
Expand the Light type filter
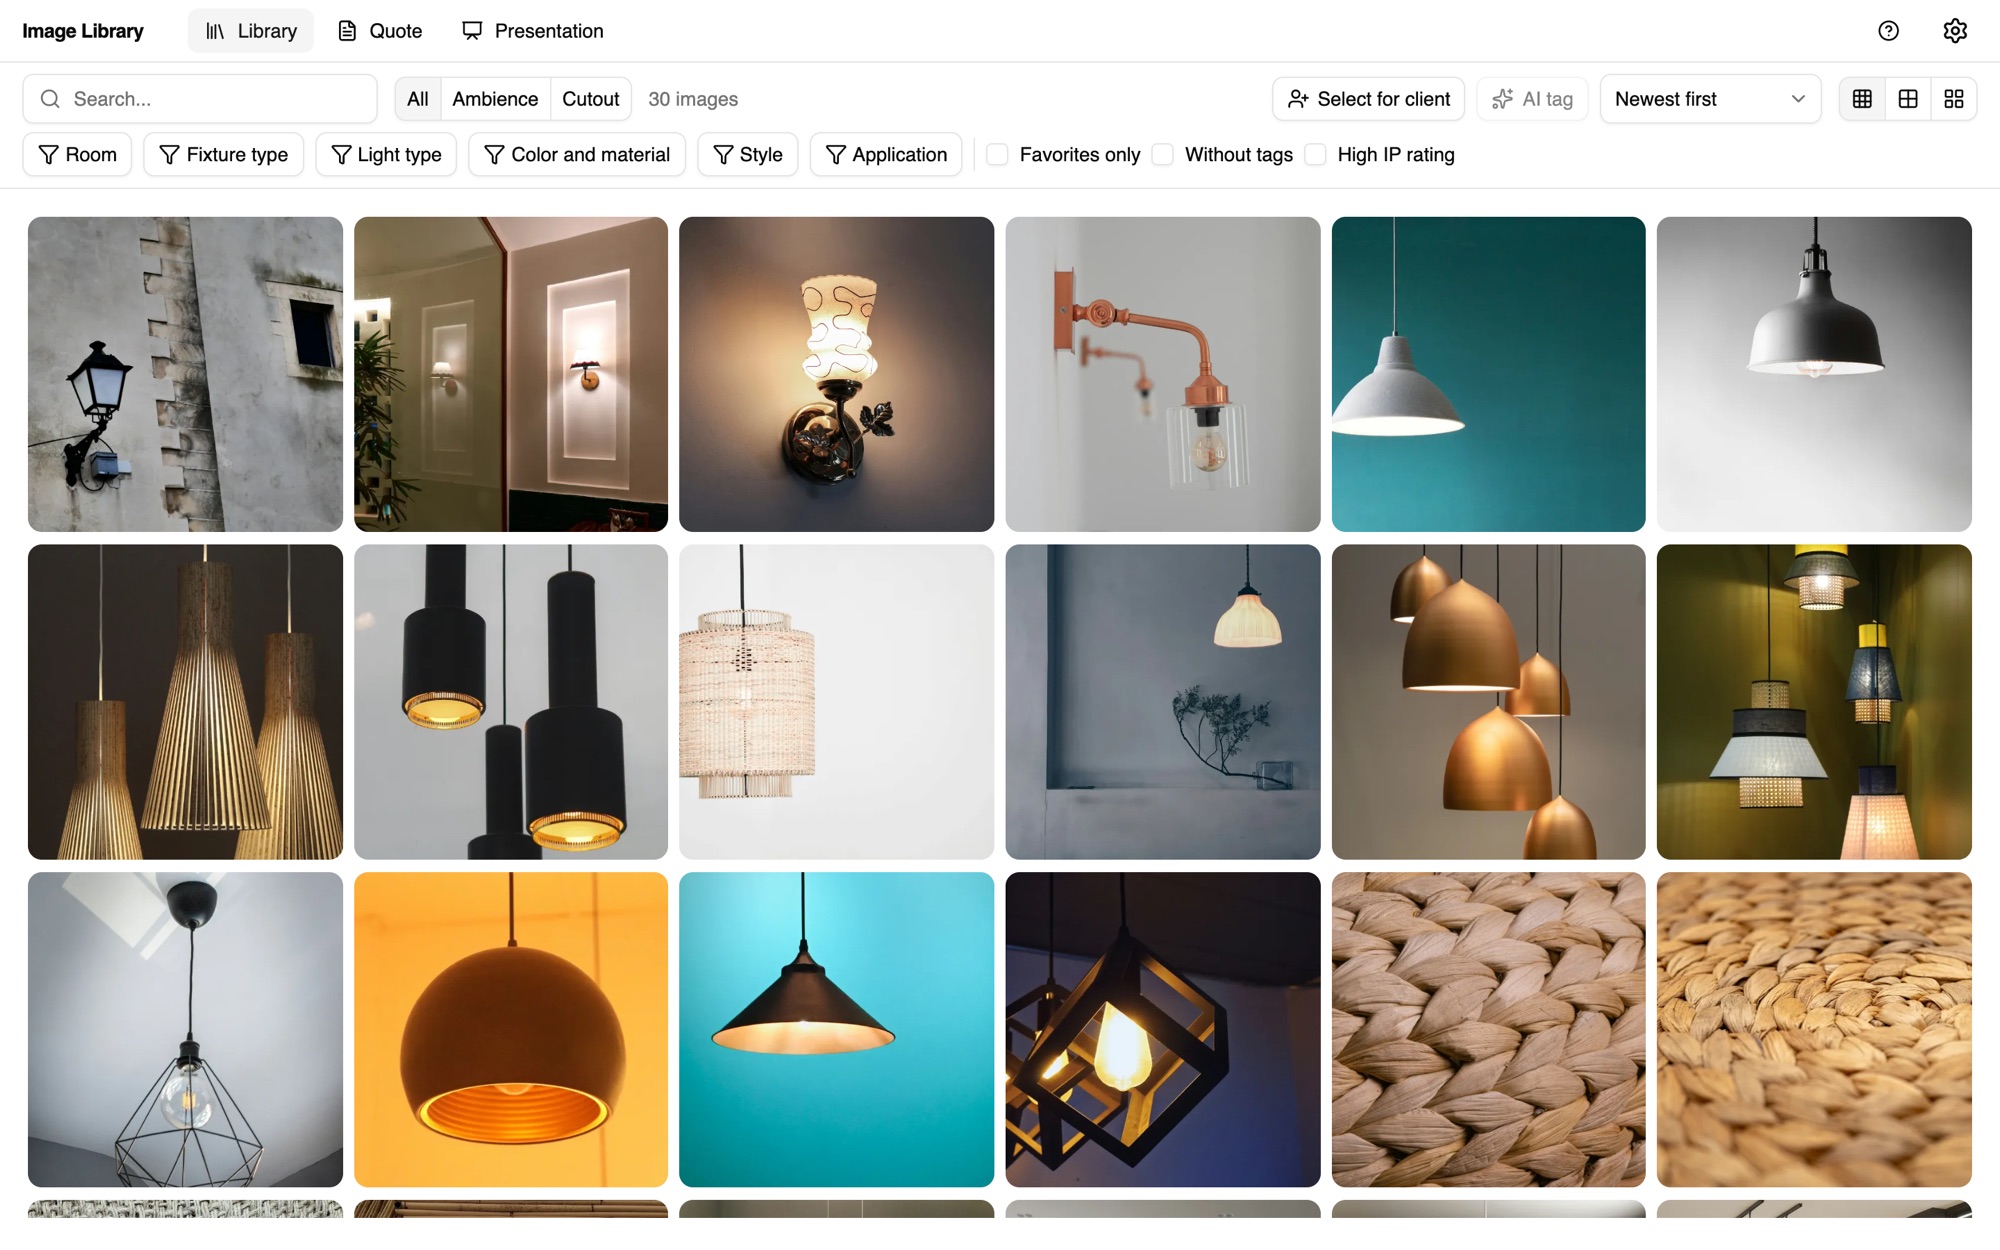pyautogui.click(x=386, y=155)
